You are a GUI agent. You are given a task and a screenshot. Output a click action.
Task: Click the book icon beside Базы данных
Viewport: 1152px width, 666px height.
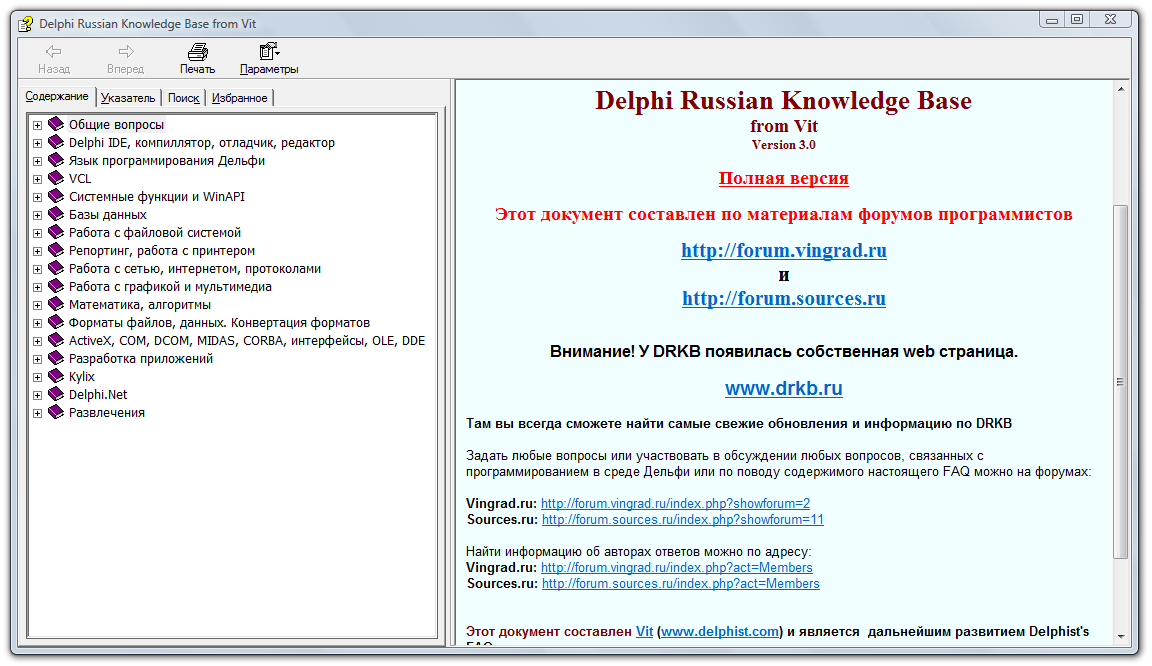[x=55, y=215]
